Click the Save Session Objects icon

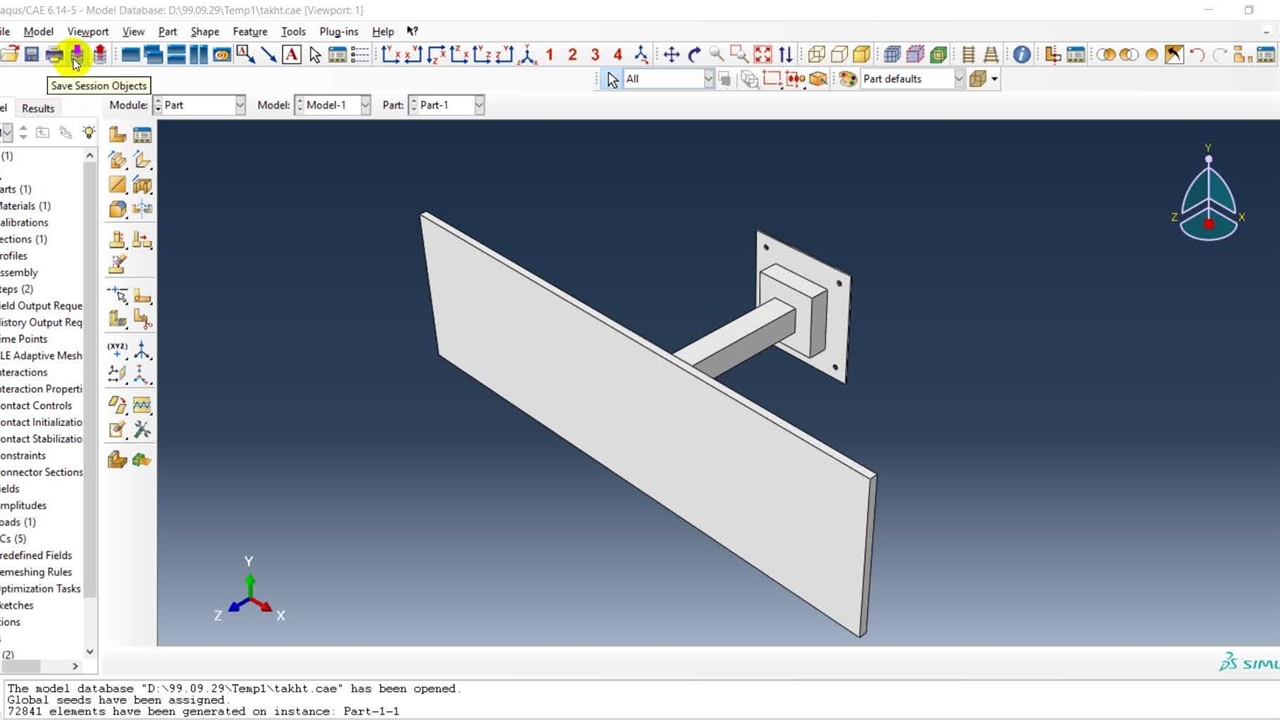[77, 55]
